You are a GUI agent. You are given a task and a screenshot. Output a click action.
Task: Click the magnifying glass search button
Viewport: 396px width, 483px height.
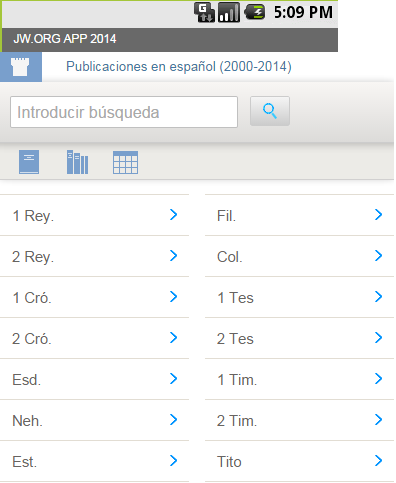[270, 111]
